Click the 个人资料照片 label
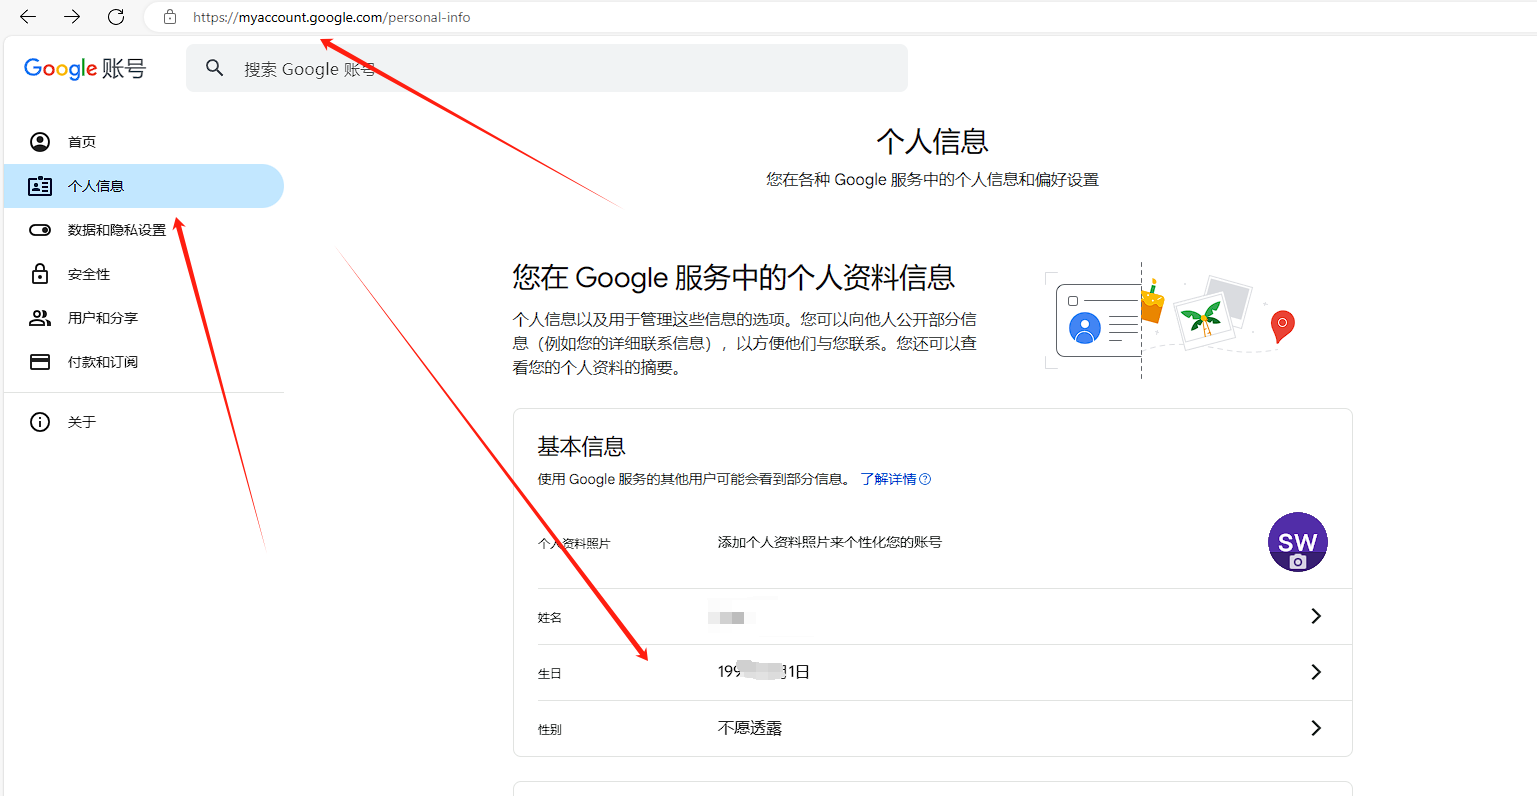 point(574,543)
